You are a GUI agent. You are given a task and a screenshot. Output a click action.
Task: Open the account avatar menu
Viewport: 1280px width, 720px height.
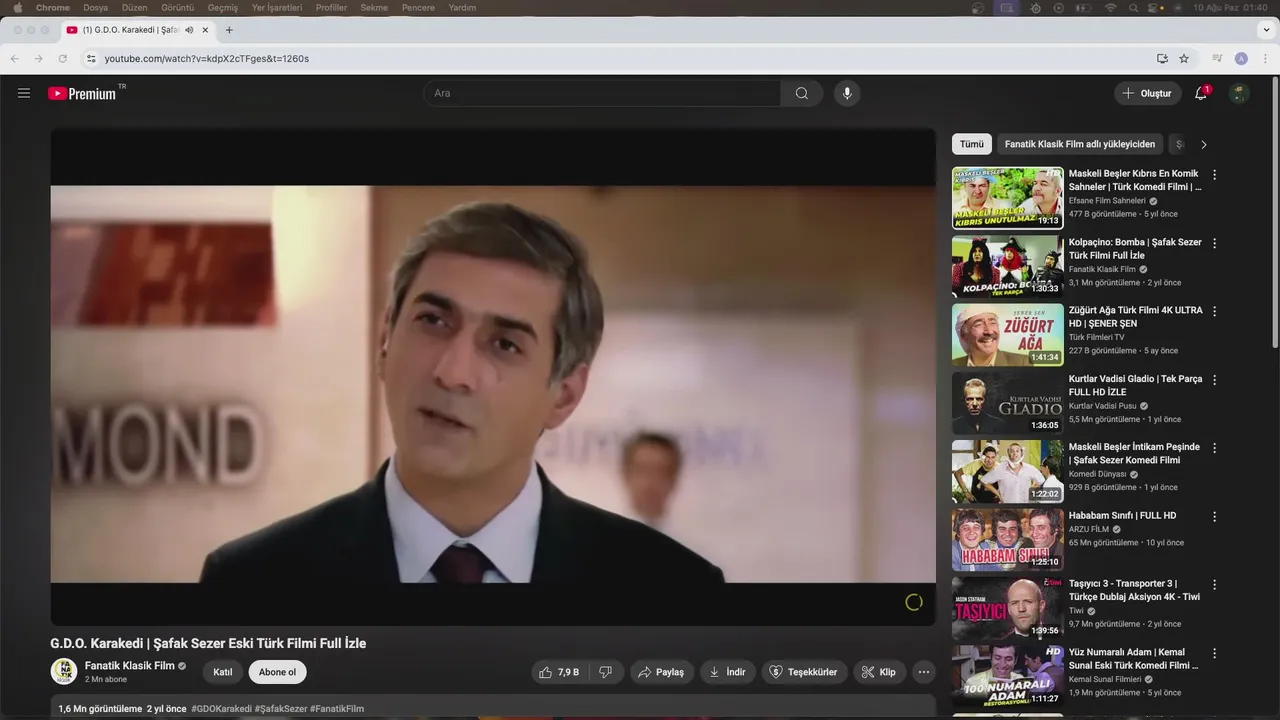pyautogui.click(x=1239, y=93)
